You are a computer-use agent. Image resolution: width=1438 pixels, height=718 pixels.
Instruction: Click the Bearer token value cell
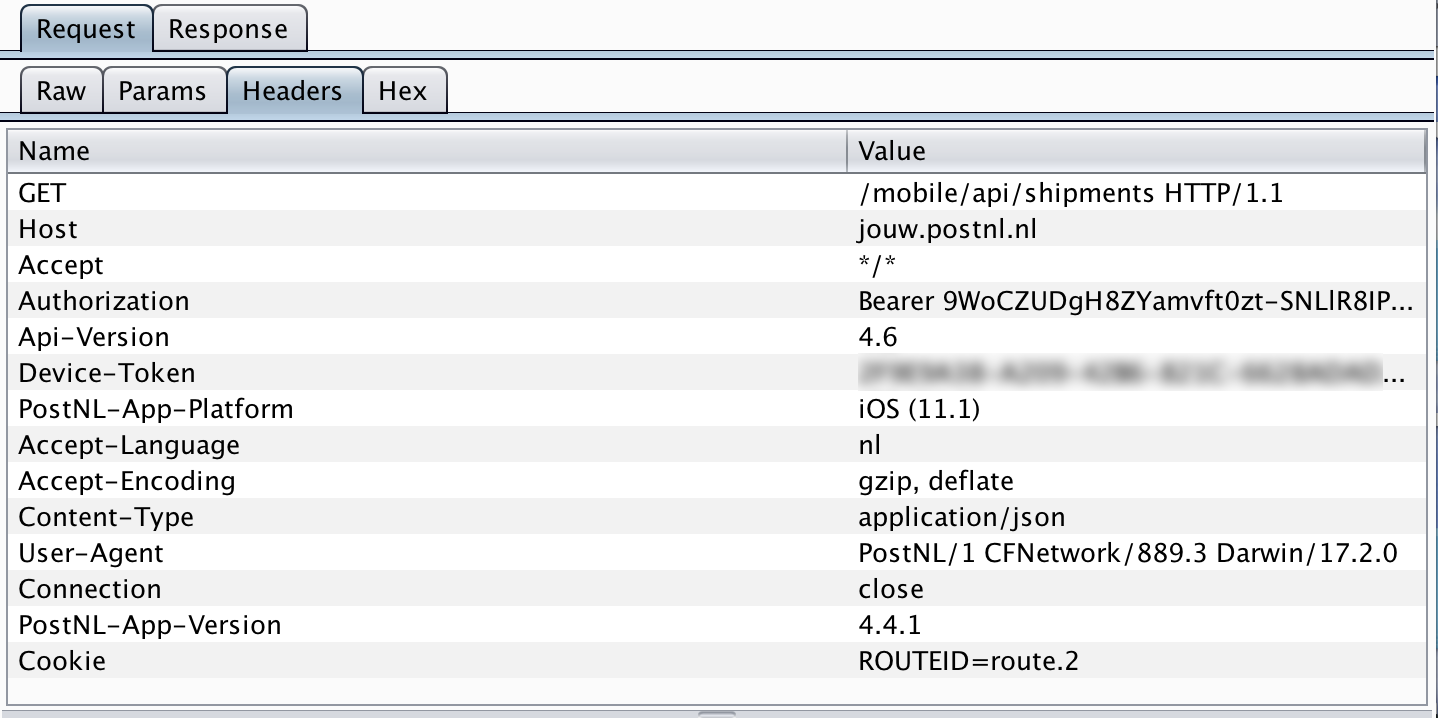1135,301
